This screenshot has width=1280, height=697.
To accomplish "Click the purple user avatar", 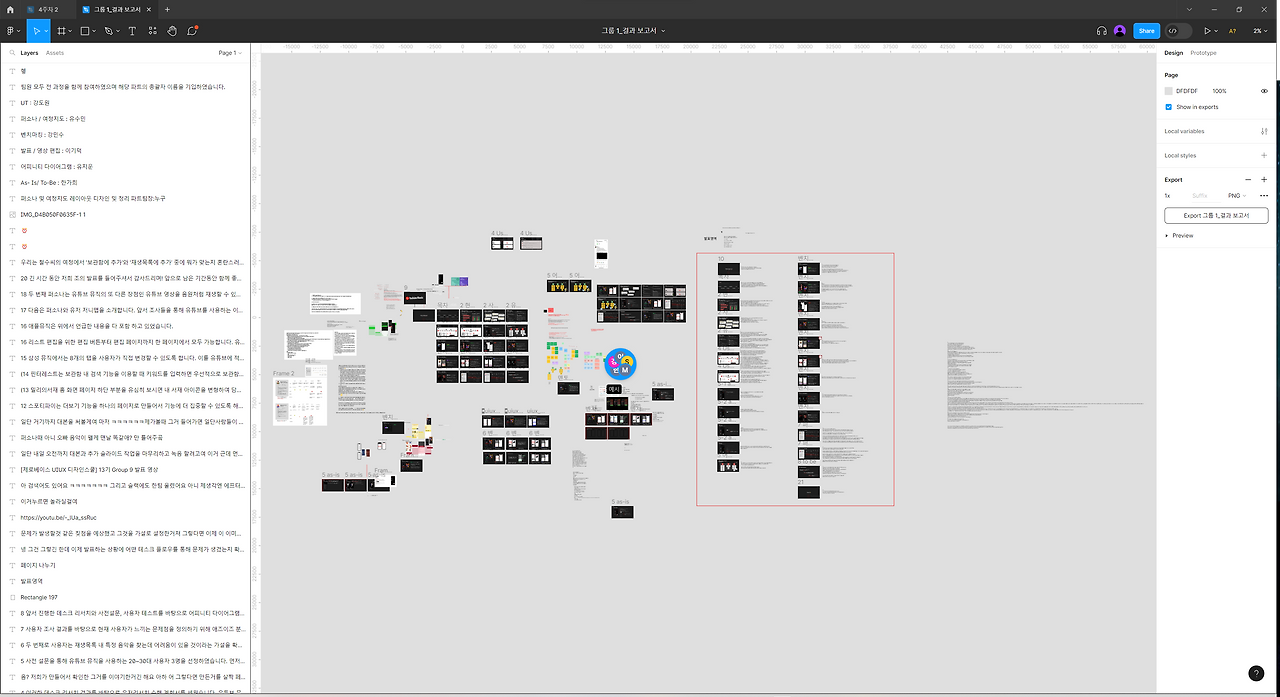I will tap(1120, 31).
